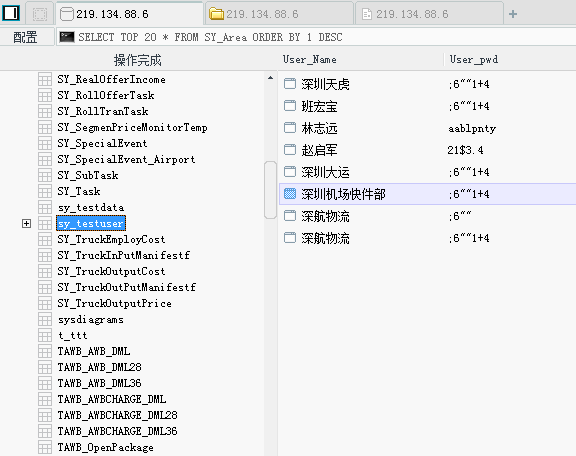Select table icon for t_ttt
The width and height of the screenshot is (576, 456).
coord(45,335)
